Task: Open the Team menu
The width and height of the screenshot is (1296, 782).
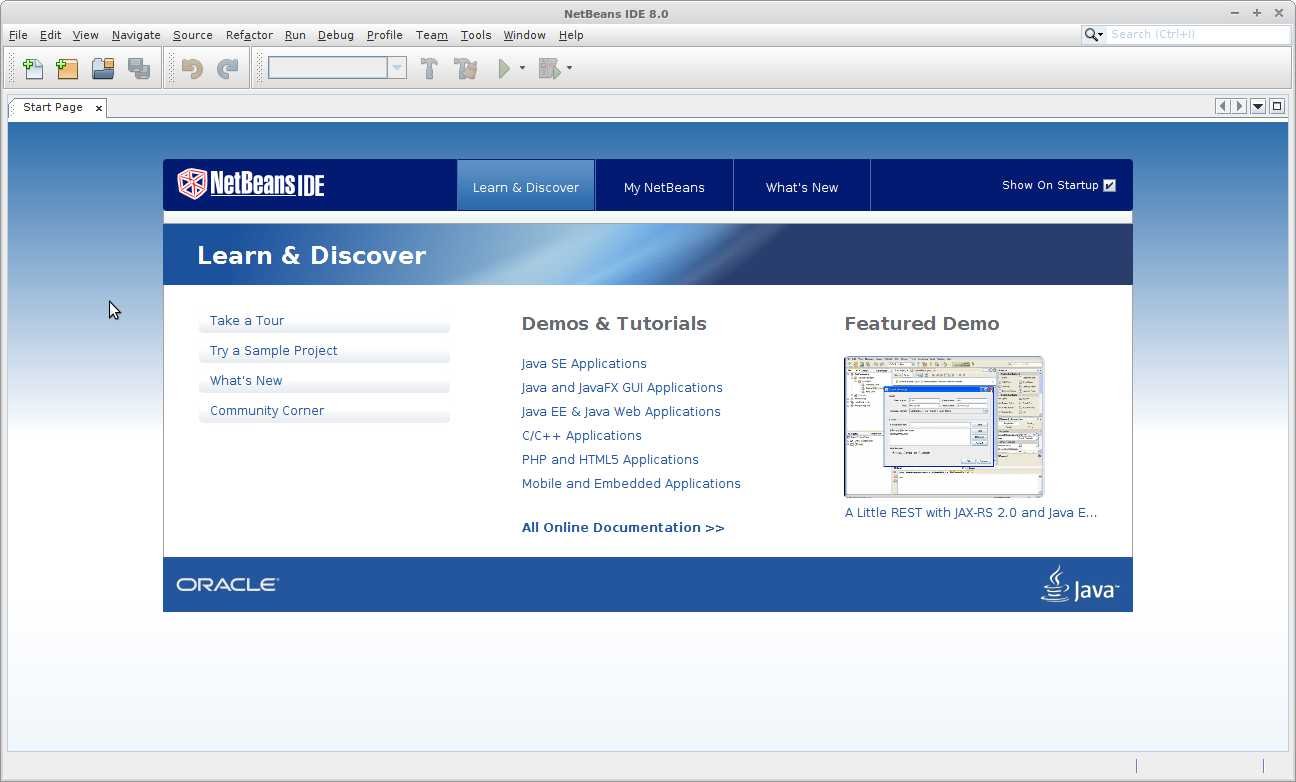Action: (x=432, y=35)
